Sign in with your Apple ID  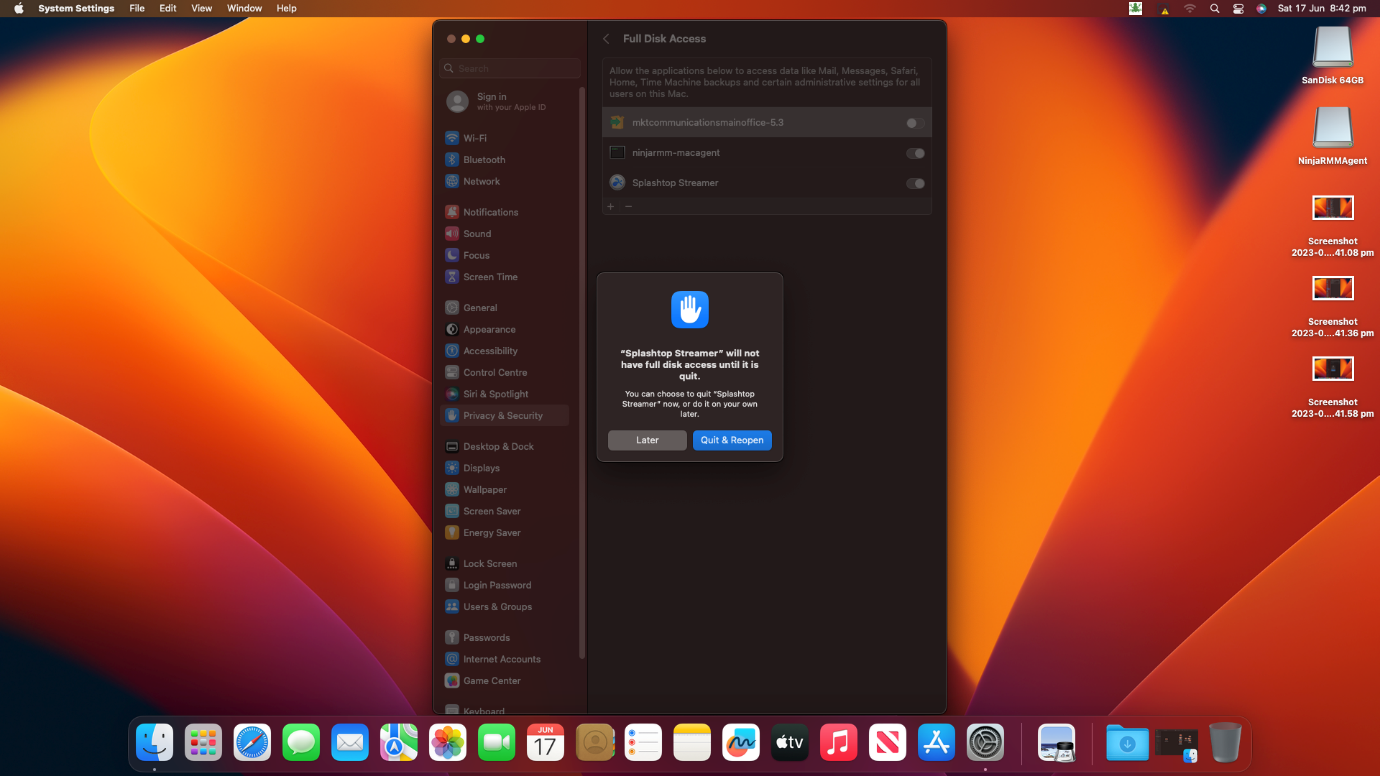pyautogui.click(x=505, y=101)
